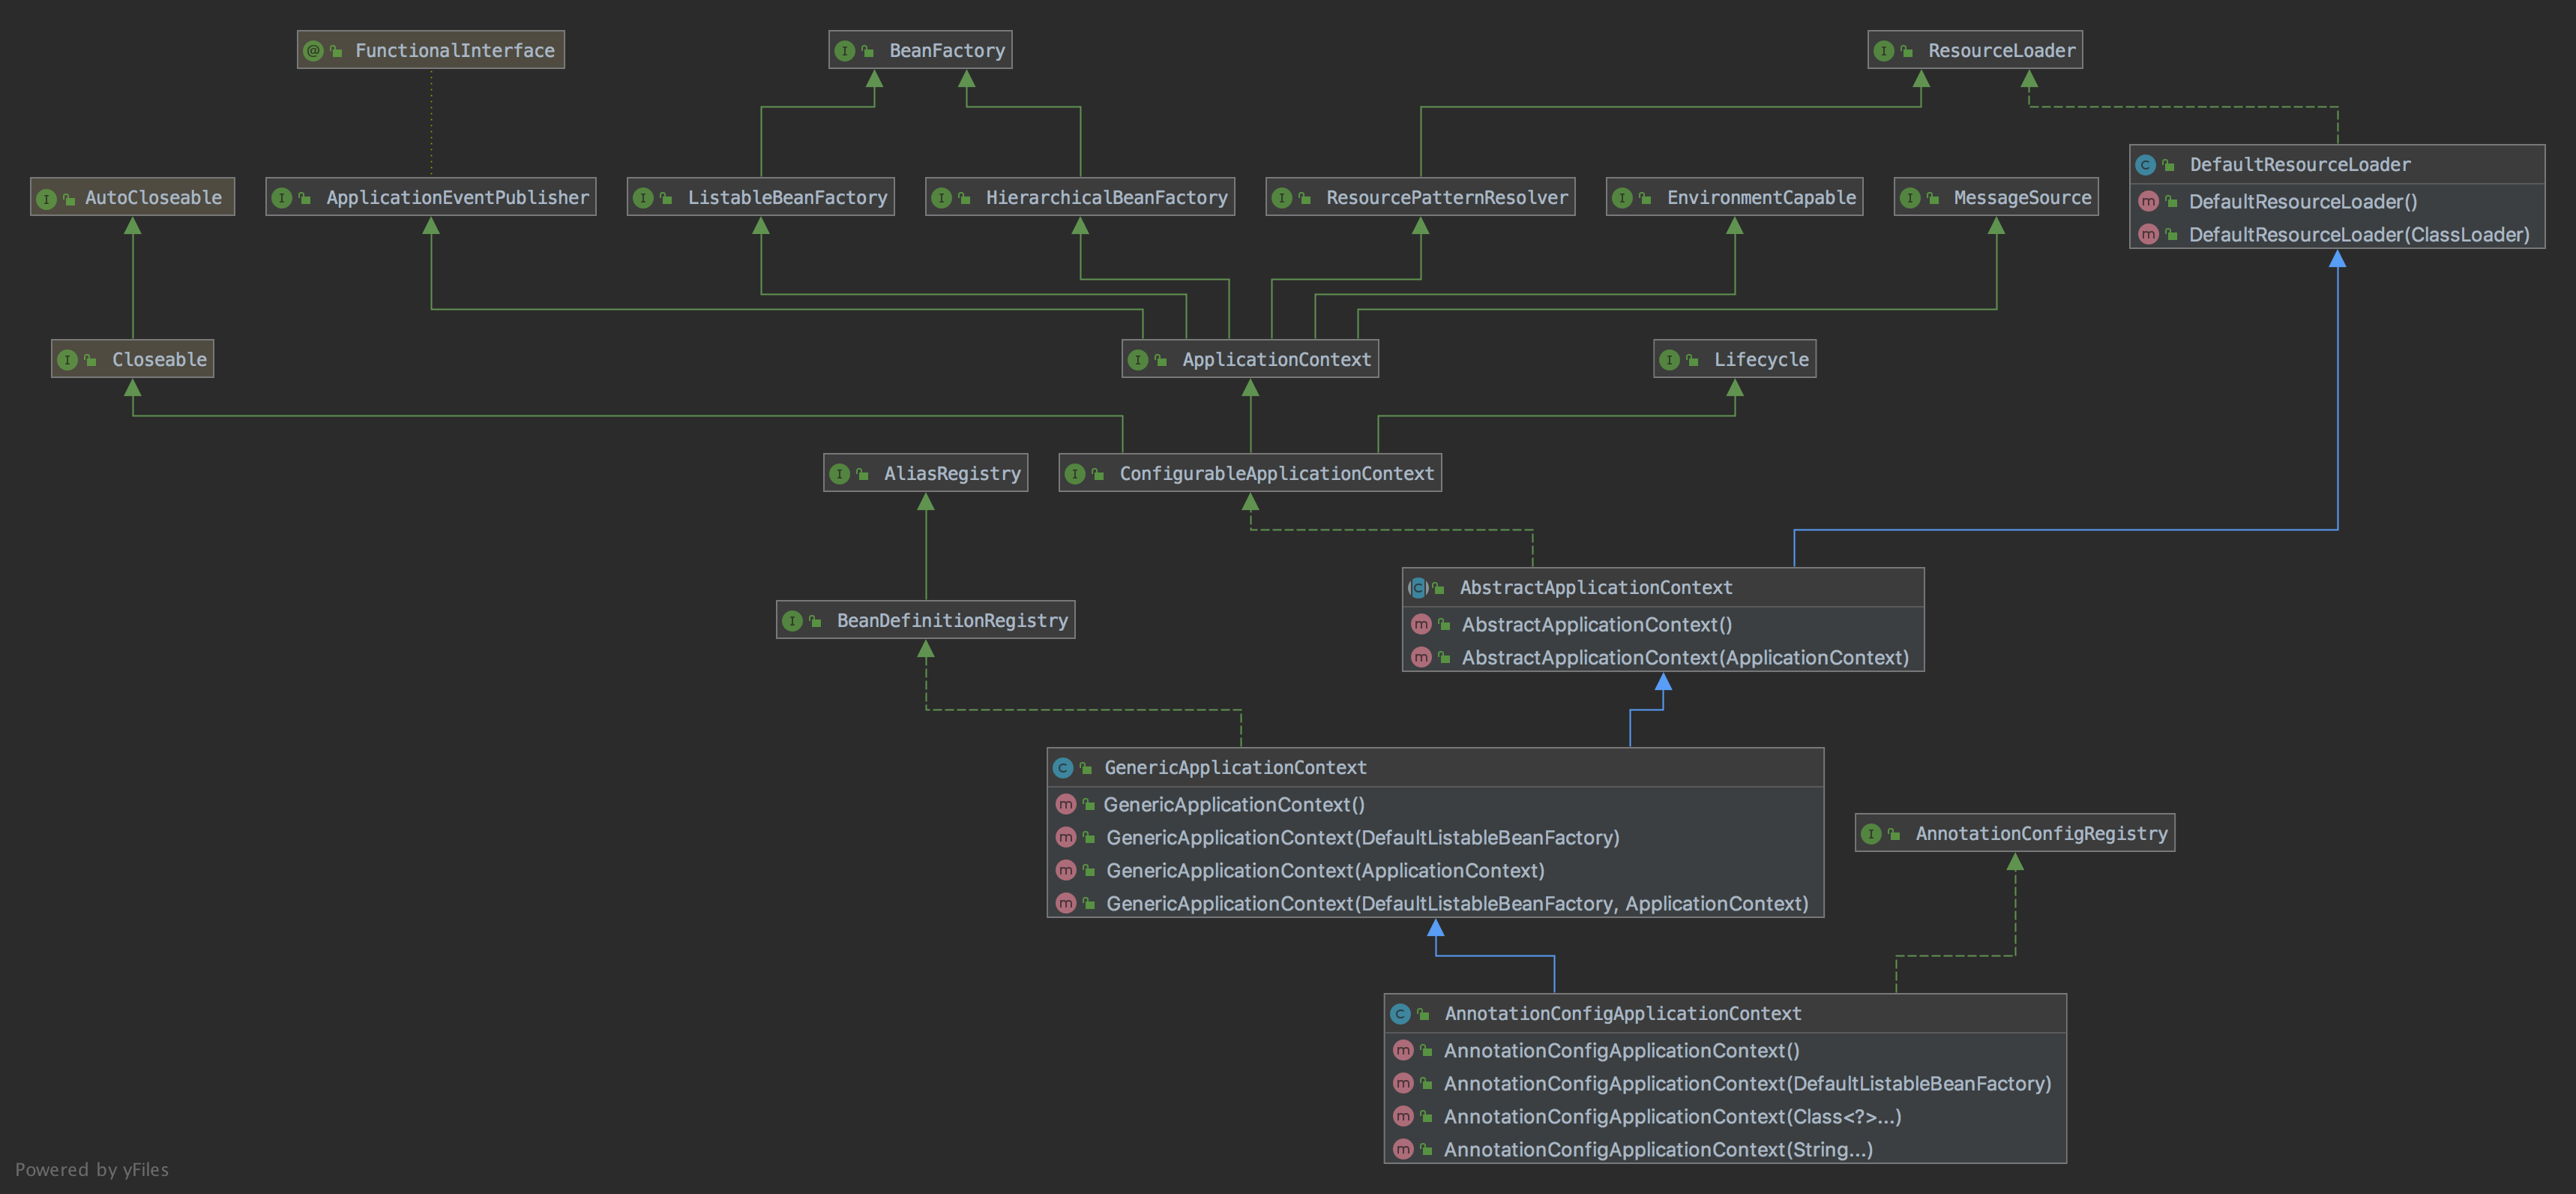Select the ConfigurableApplicationContext node label
This screenshot has height=1194, width=2576.
(1276, 474)
